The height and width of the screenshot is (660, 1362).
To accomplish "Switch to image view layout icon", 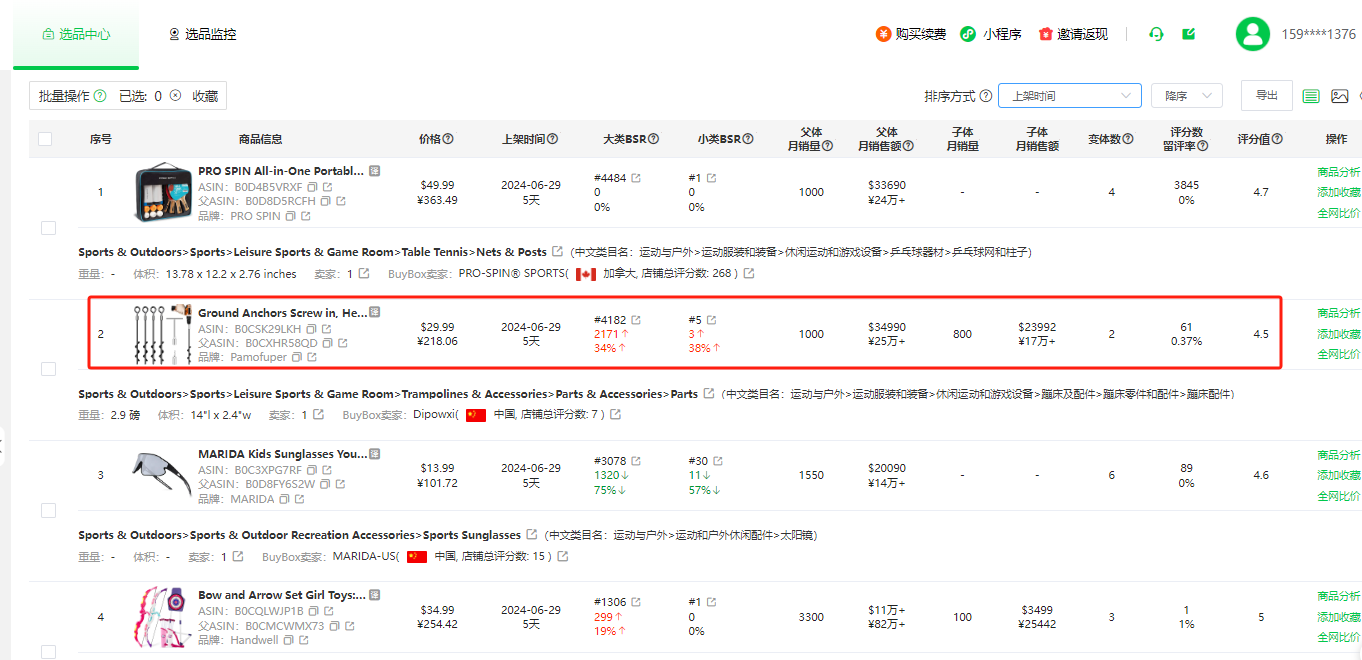I will pyautogui.click(x=1340, y=96).
